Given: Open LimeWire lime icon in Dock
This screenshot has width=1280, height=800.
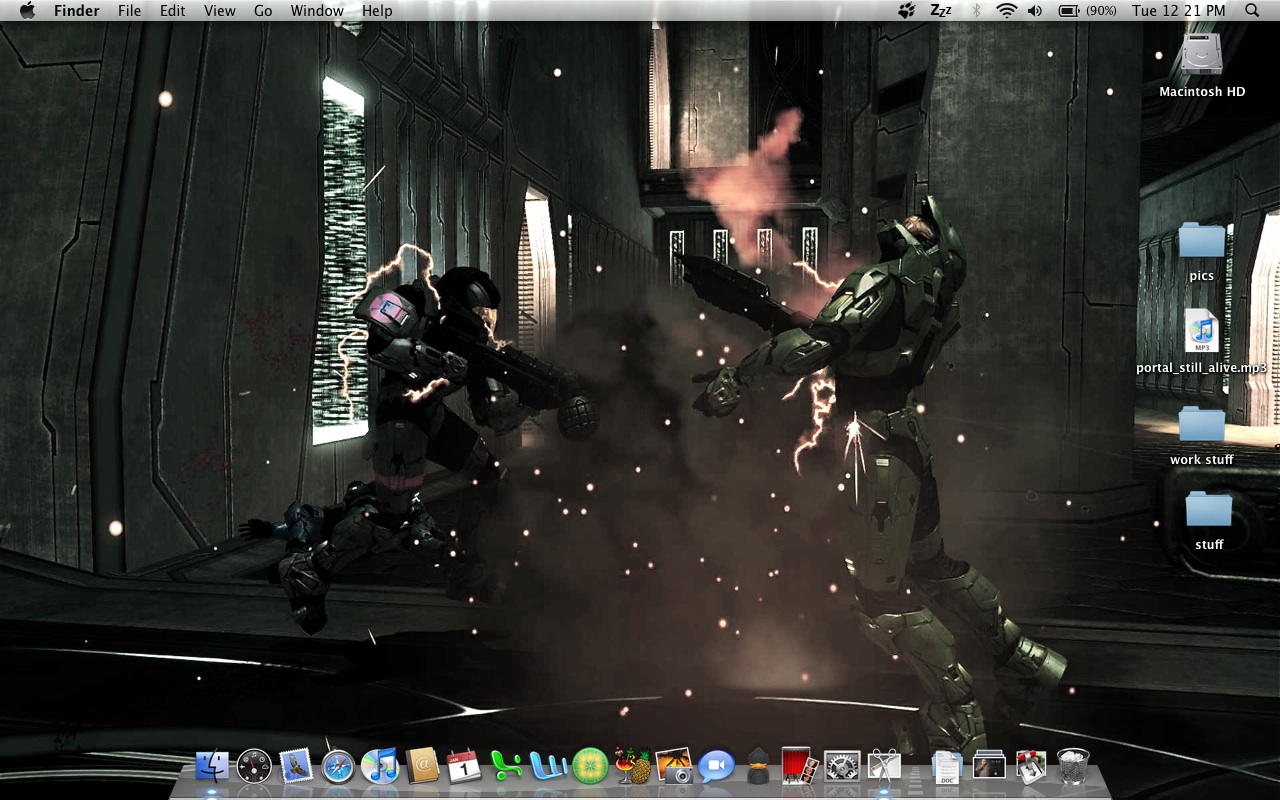Looking at the screenshot, I should click(x=590, y=767).
